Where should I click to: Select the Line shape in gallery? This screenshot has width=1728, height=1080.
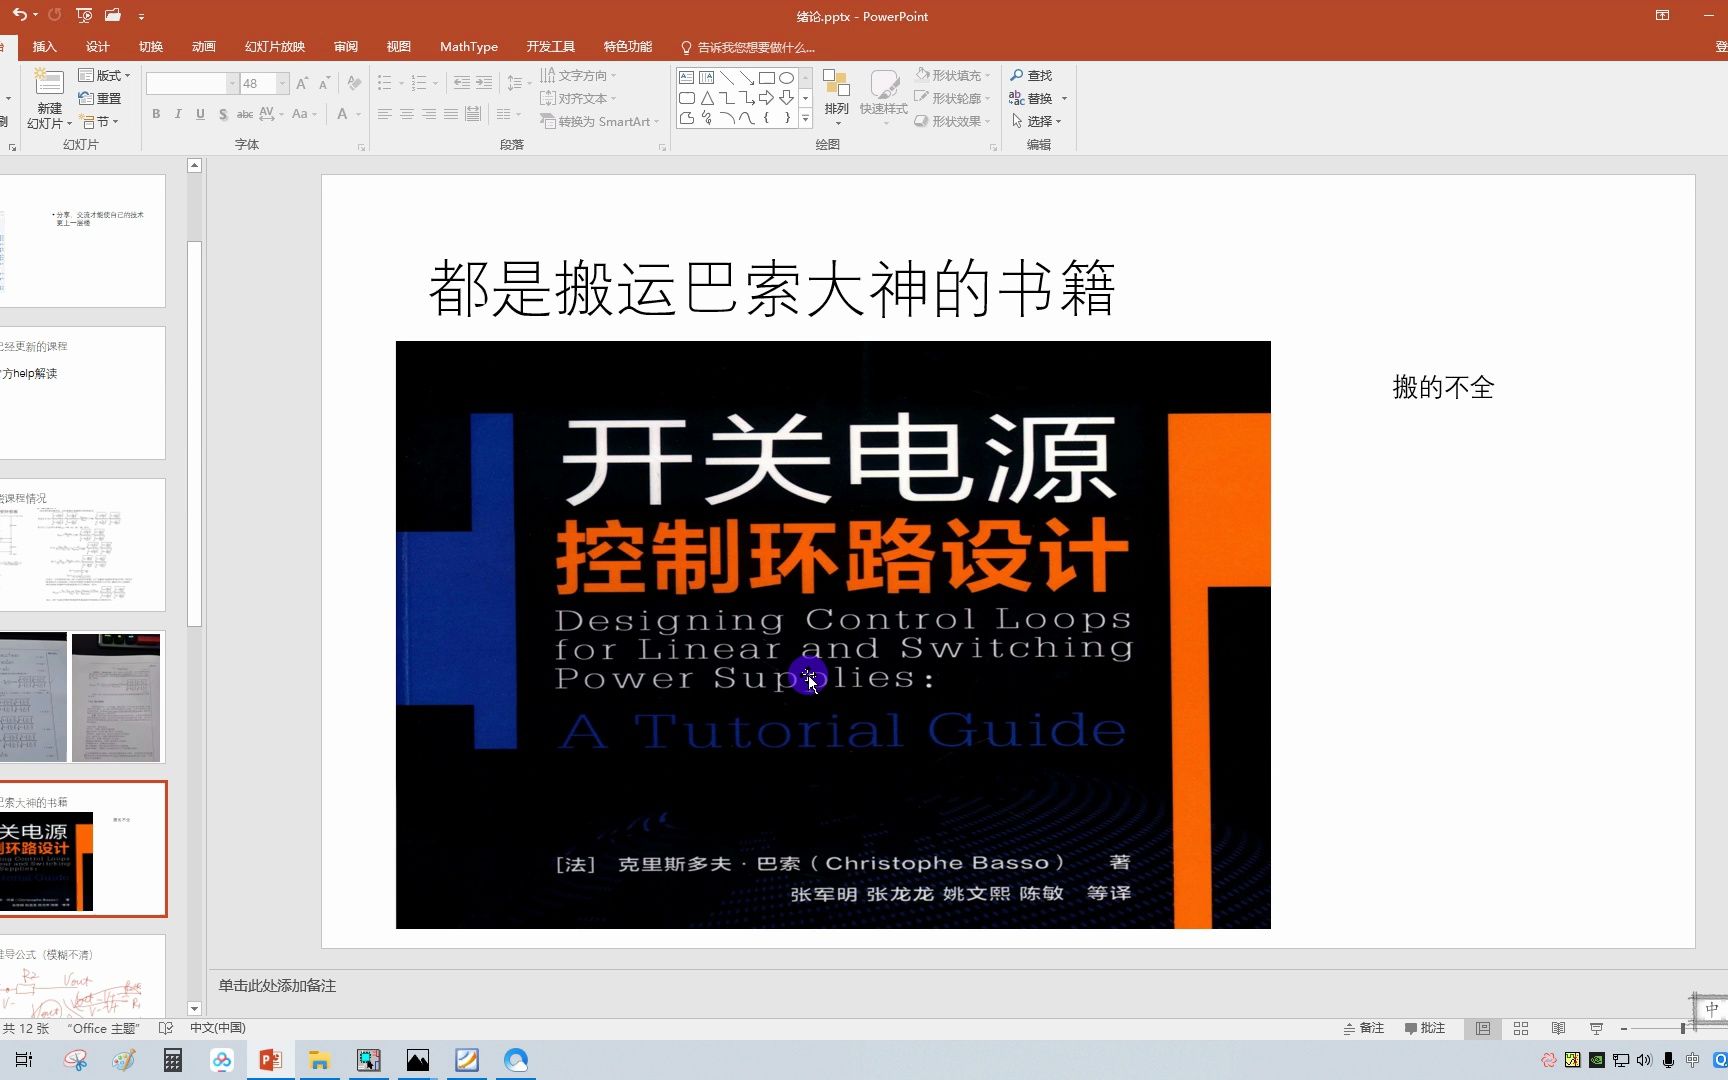[x=727, y=77]
